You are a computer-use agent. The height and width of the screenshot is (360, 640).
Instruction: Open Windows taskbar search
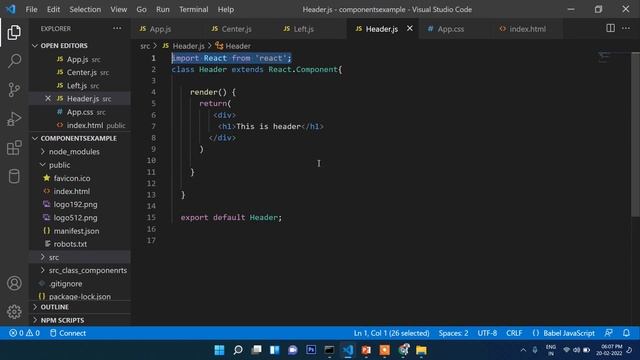click(238, 350)
